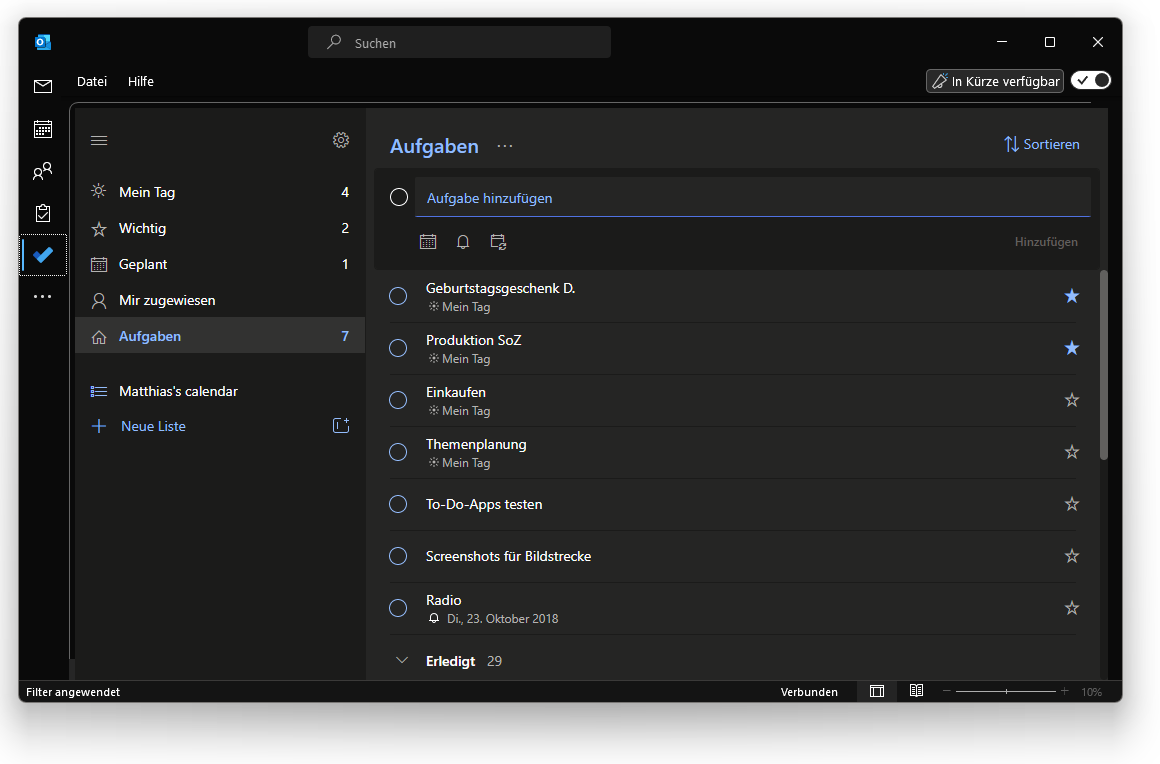Open Mail from the left navigation bar
1160x764 pixels.
click(x=42, y=87)
